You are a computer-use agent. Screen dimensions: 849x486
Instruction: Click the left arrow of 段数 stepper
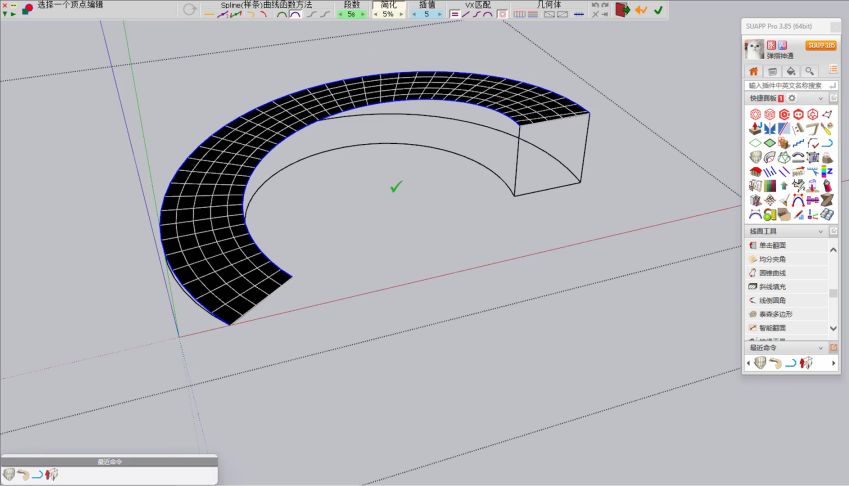[x=341, y=15]
